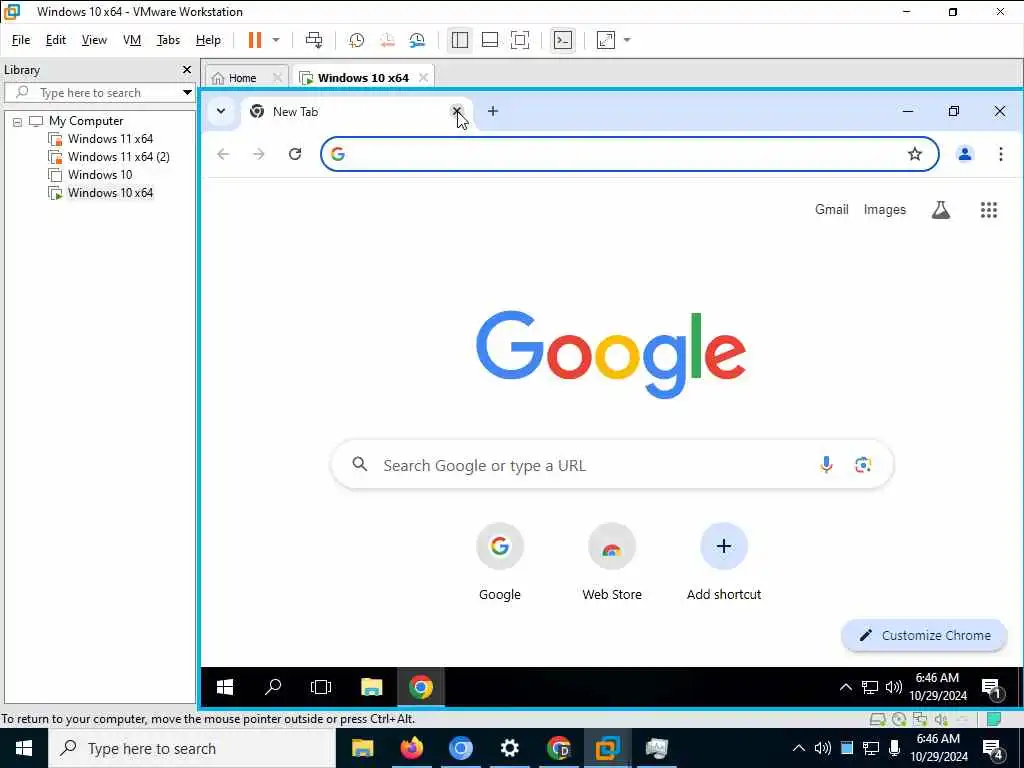The image size is (1024, 768).
Task: Toggle the library sidebar view icon
Action: 460,40
